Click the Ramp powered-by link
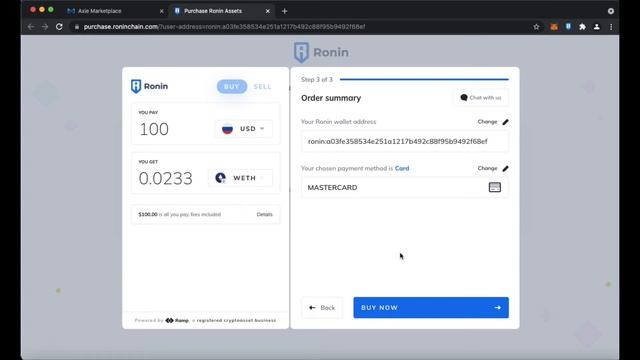This screenshot has height=360, width=640. click(x=177, y=320)
